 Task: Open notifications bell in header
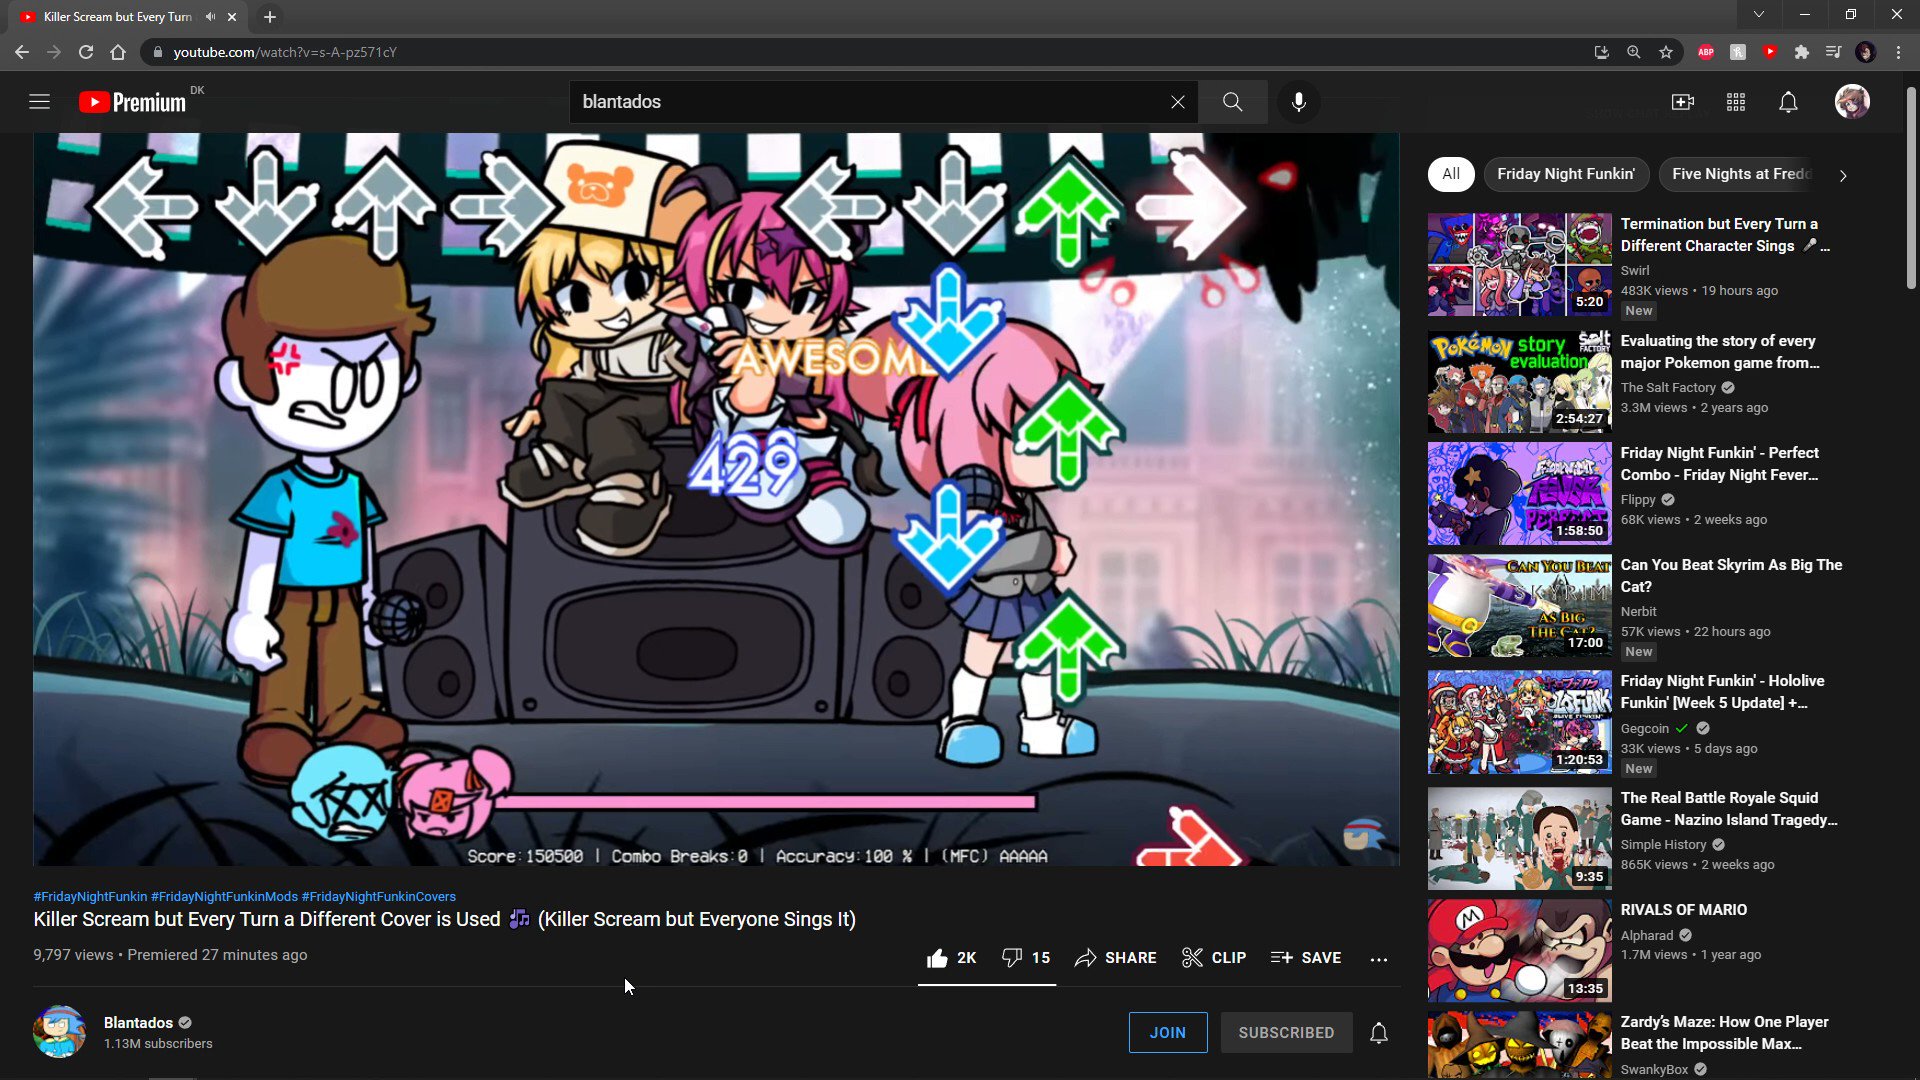[x=1788, y=102]
